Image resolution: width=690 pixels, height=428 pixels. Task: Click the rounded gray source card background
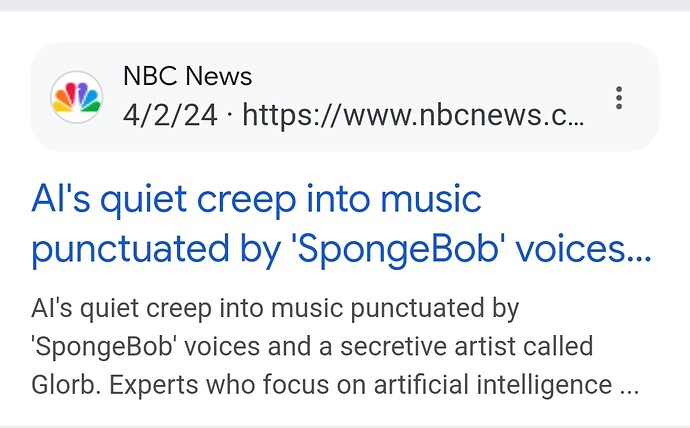coord(345,97)
